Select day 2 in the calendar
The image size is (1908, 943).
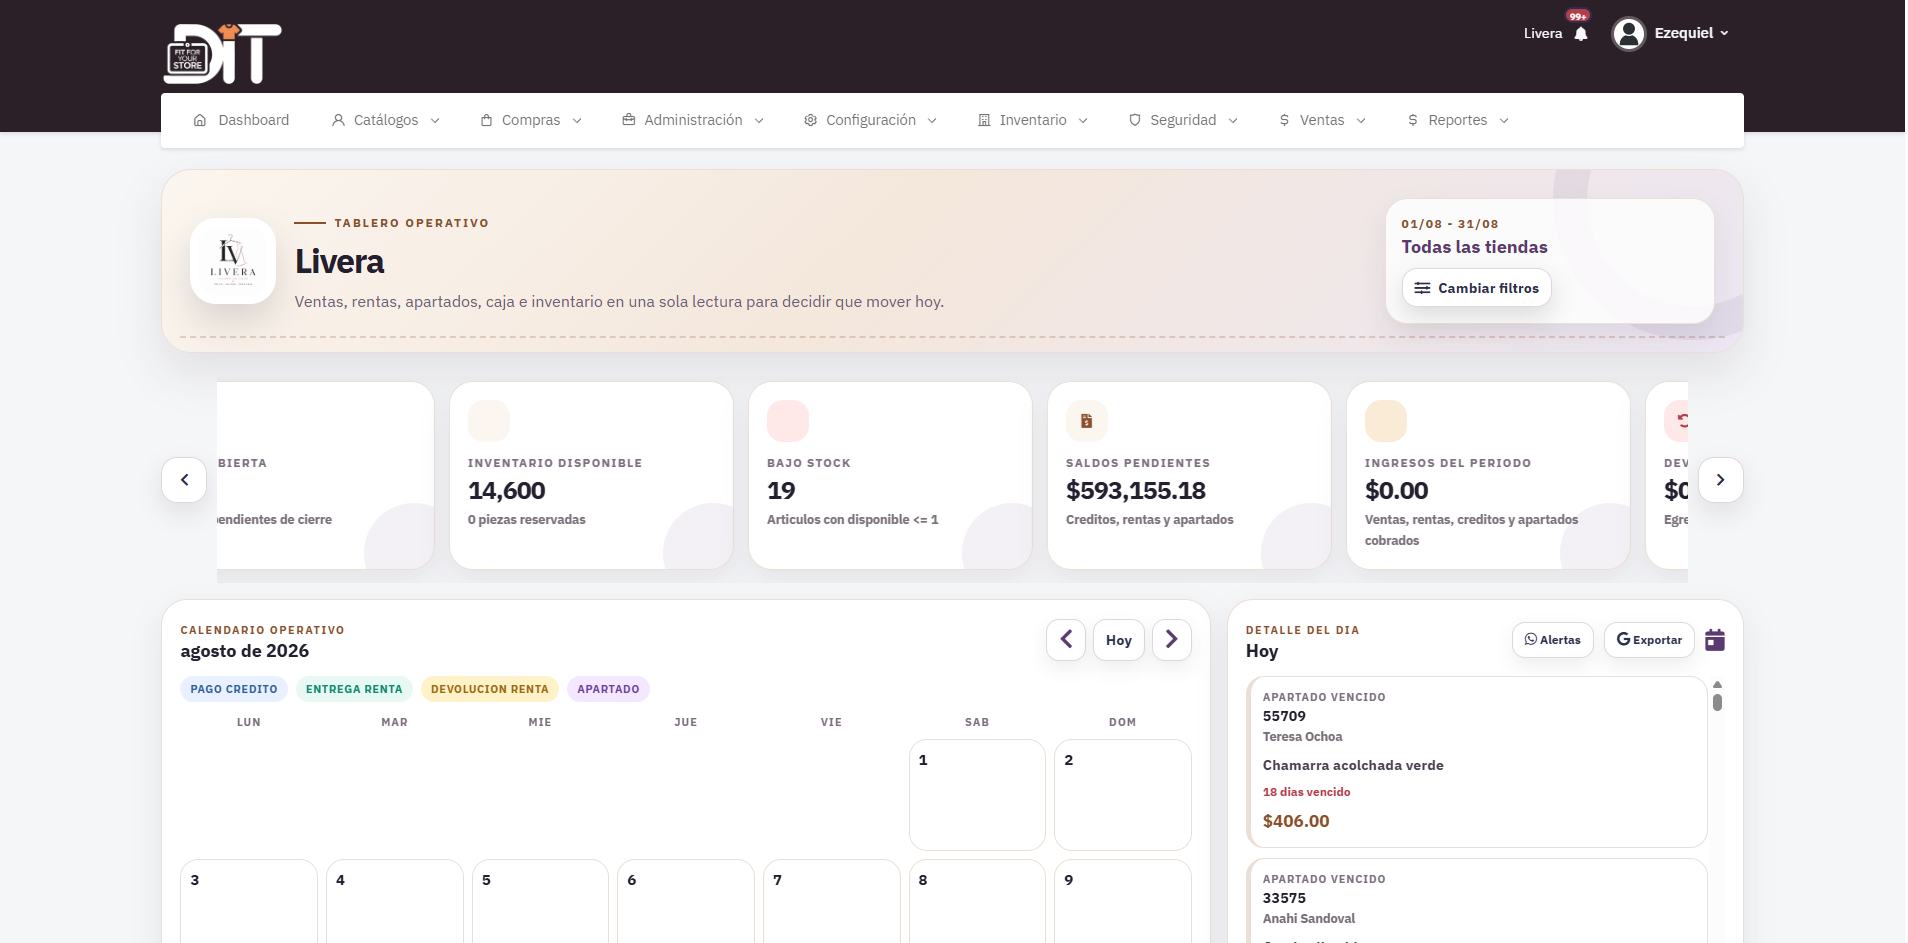(1123, 795)
